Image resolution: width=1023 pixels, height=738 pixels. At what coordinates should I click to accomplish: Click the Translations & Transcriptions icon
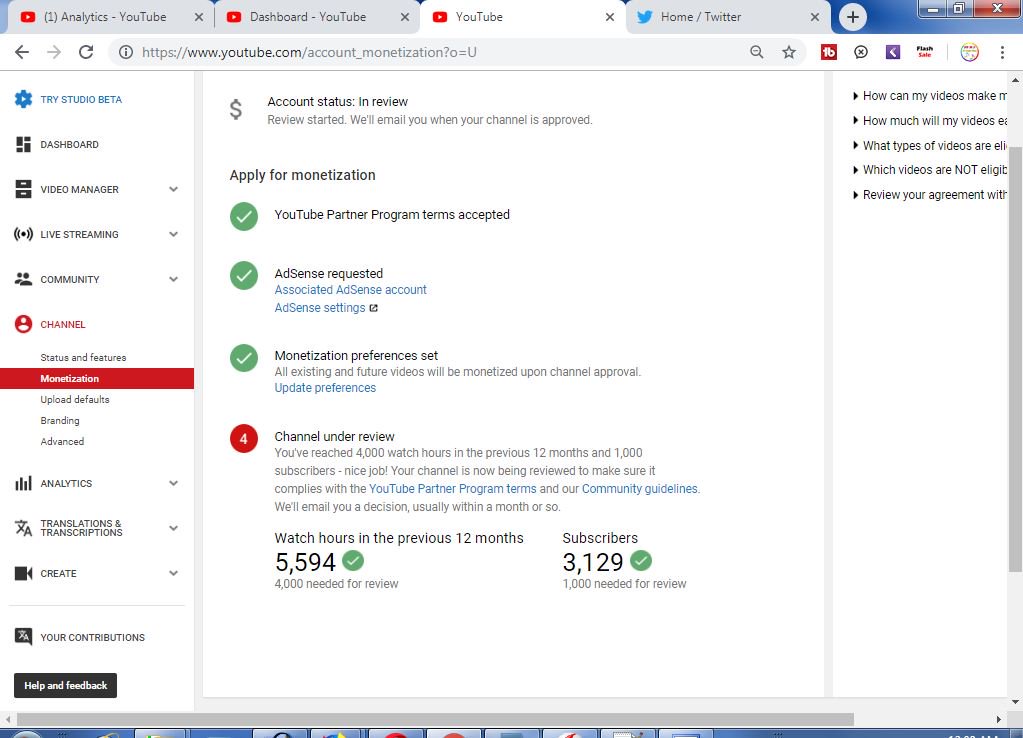point(23,528)
